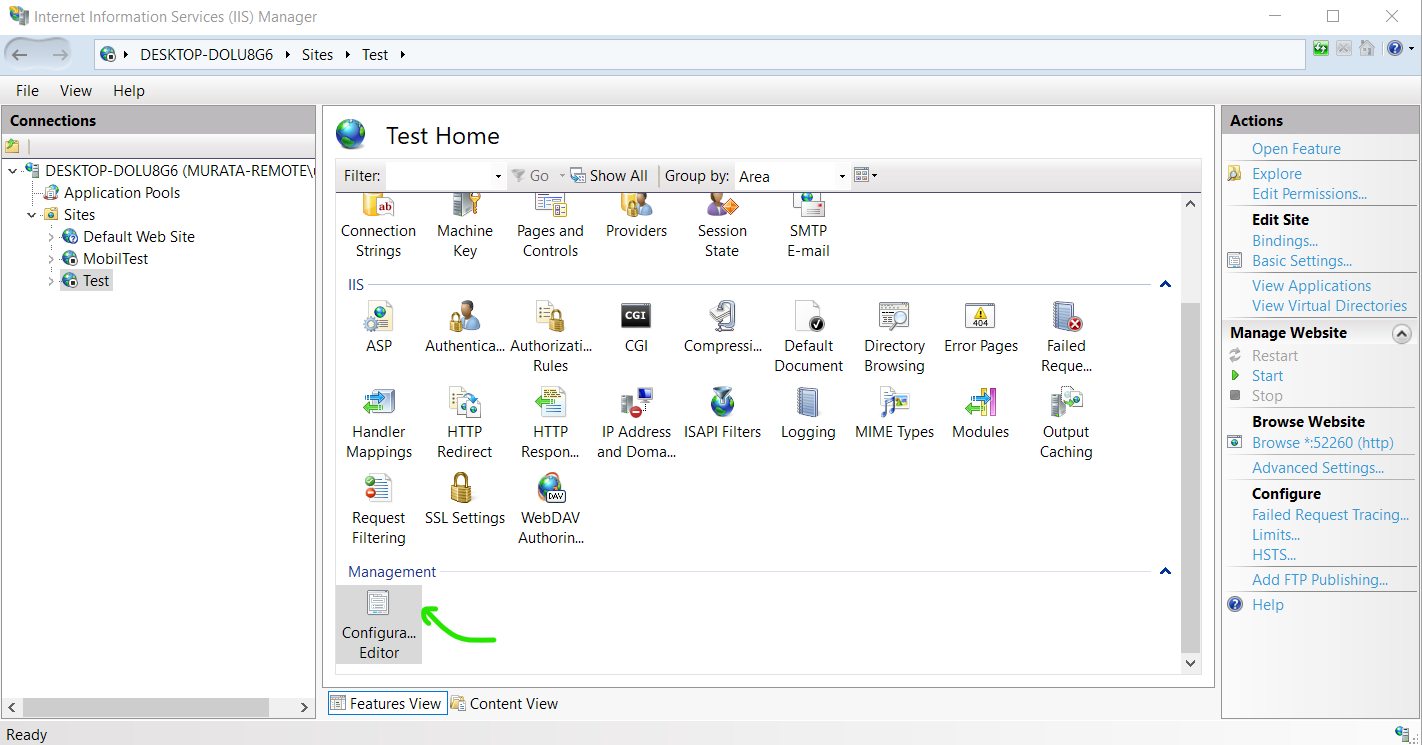Expand the Default Web Site node
The height and width of the screenshot is (745, 1422).
click(x=52, y=237)
